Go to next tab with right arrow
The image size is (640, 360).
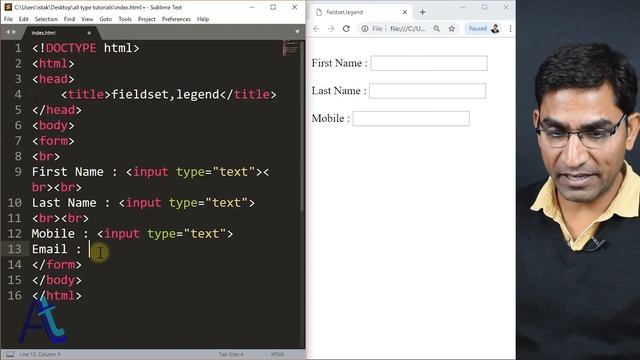tap(14, 32)
